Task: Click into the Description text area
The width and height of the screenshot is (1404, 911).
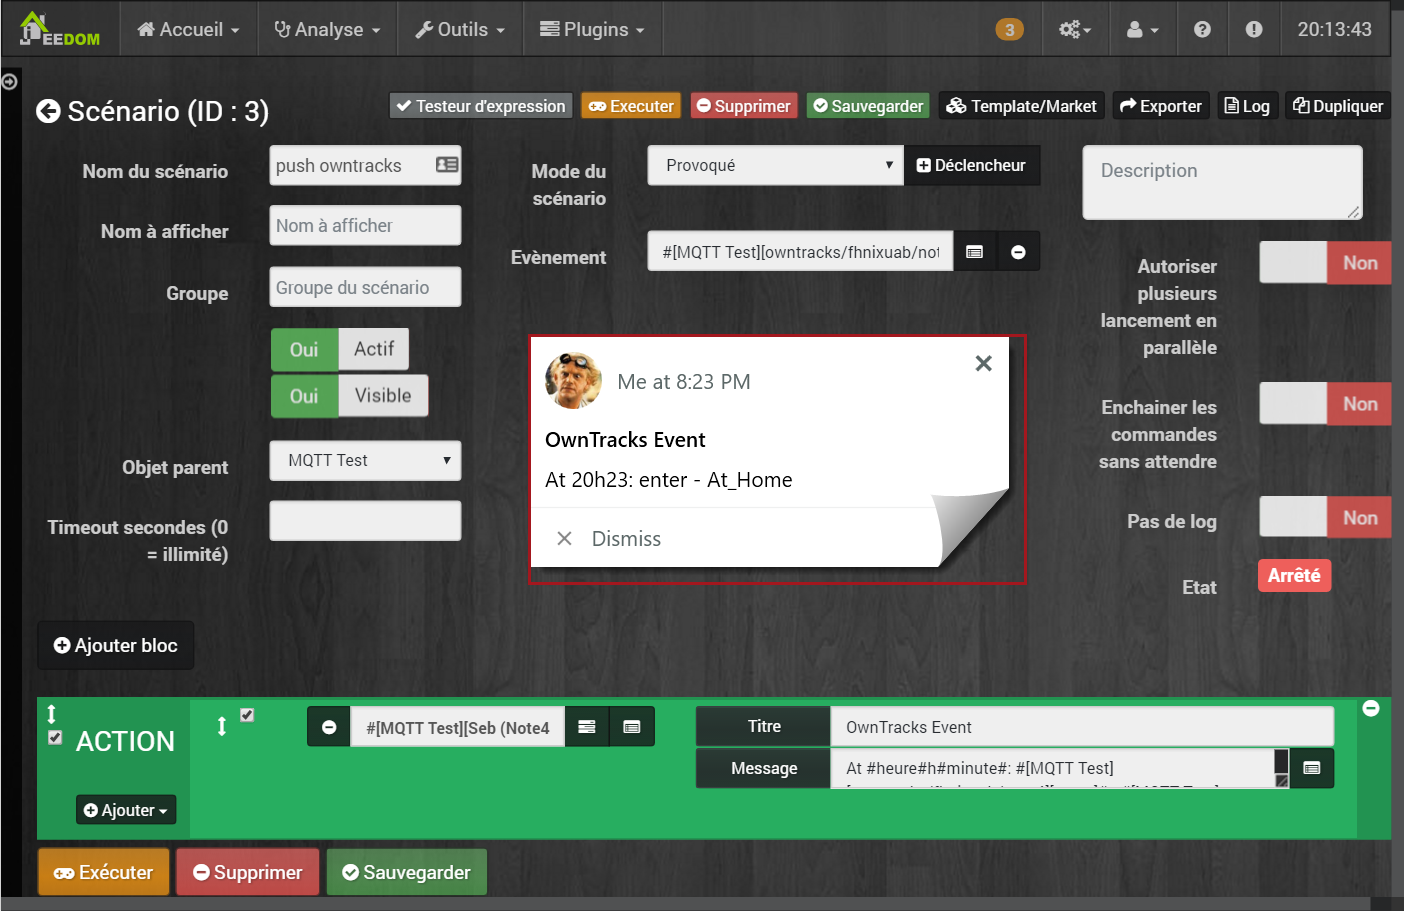Action: tap(1222, 182)
